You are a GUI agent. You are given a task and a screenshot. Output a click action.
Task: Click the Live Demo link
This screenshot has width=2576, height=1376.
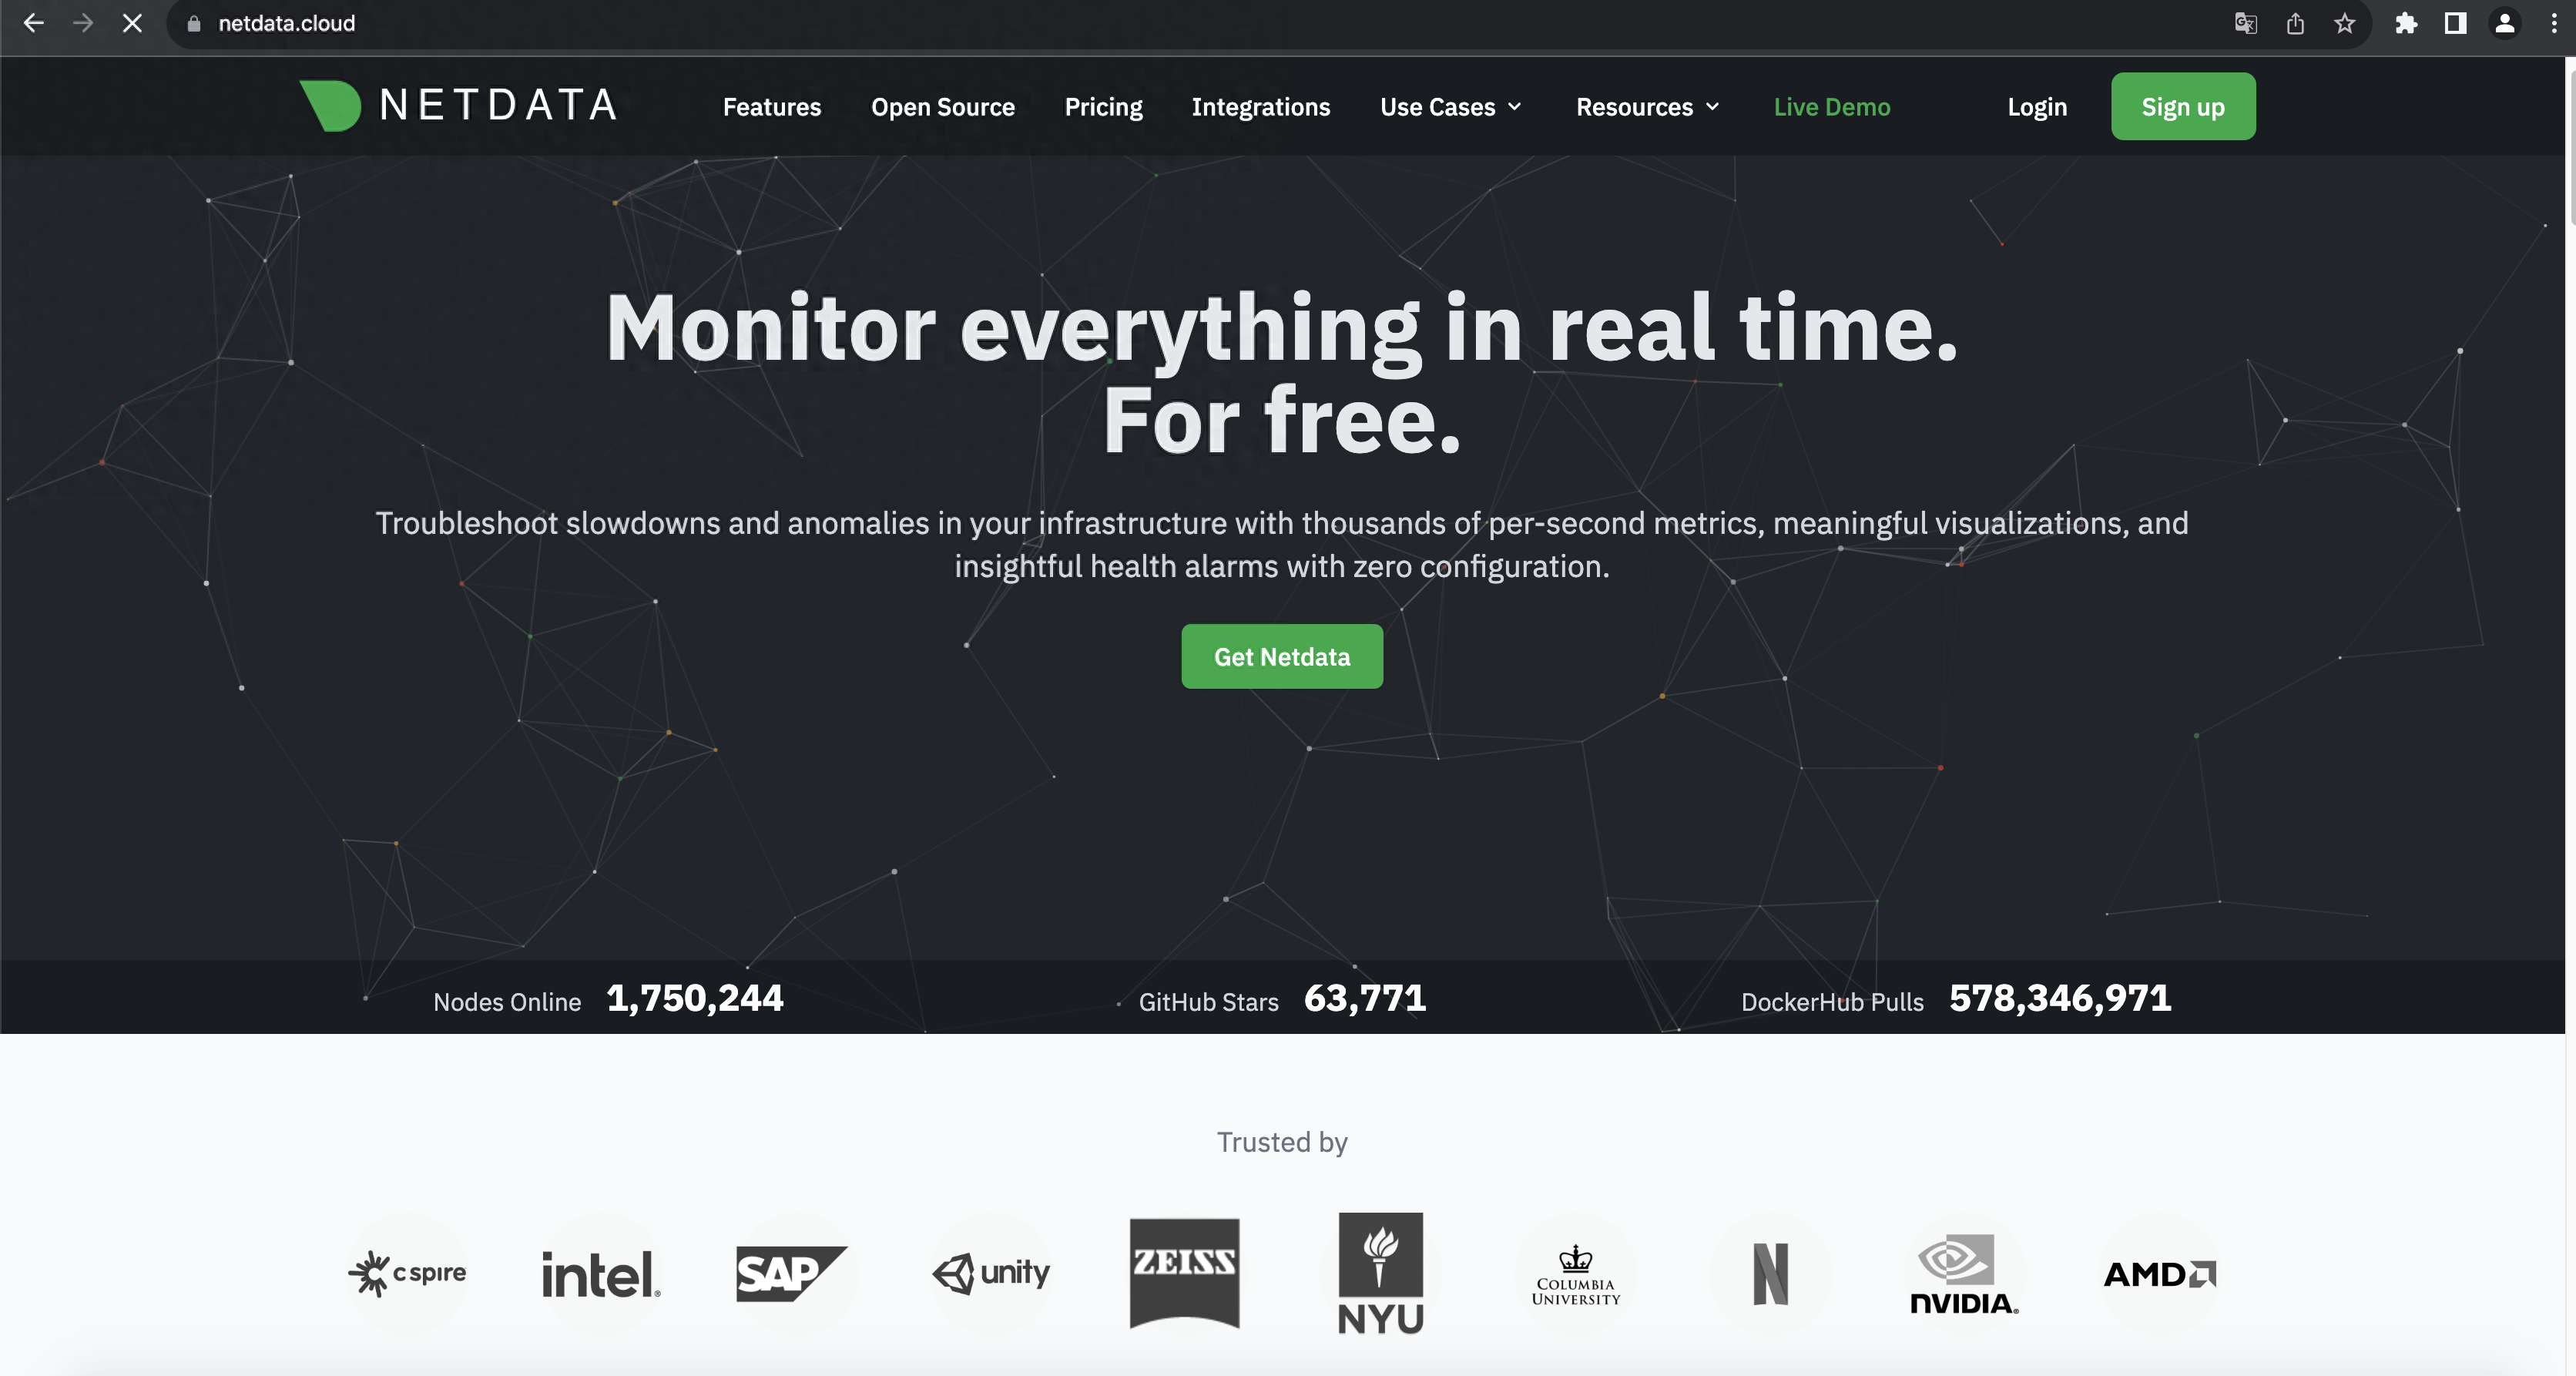point(1832,106)
